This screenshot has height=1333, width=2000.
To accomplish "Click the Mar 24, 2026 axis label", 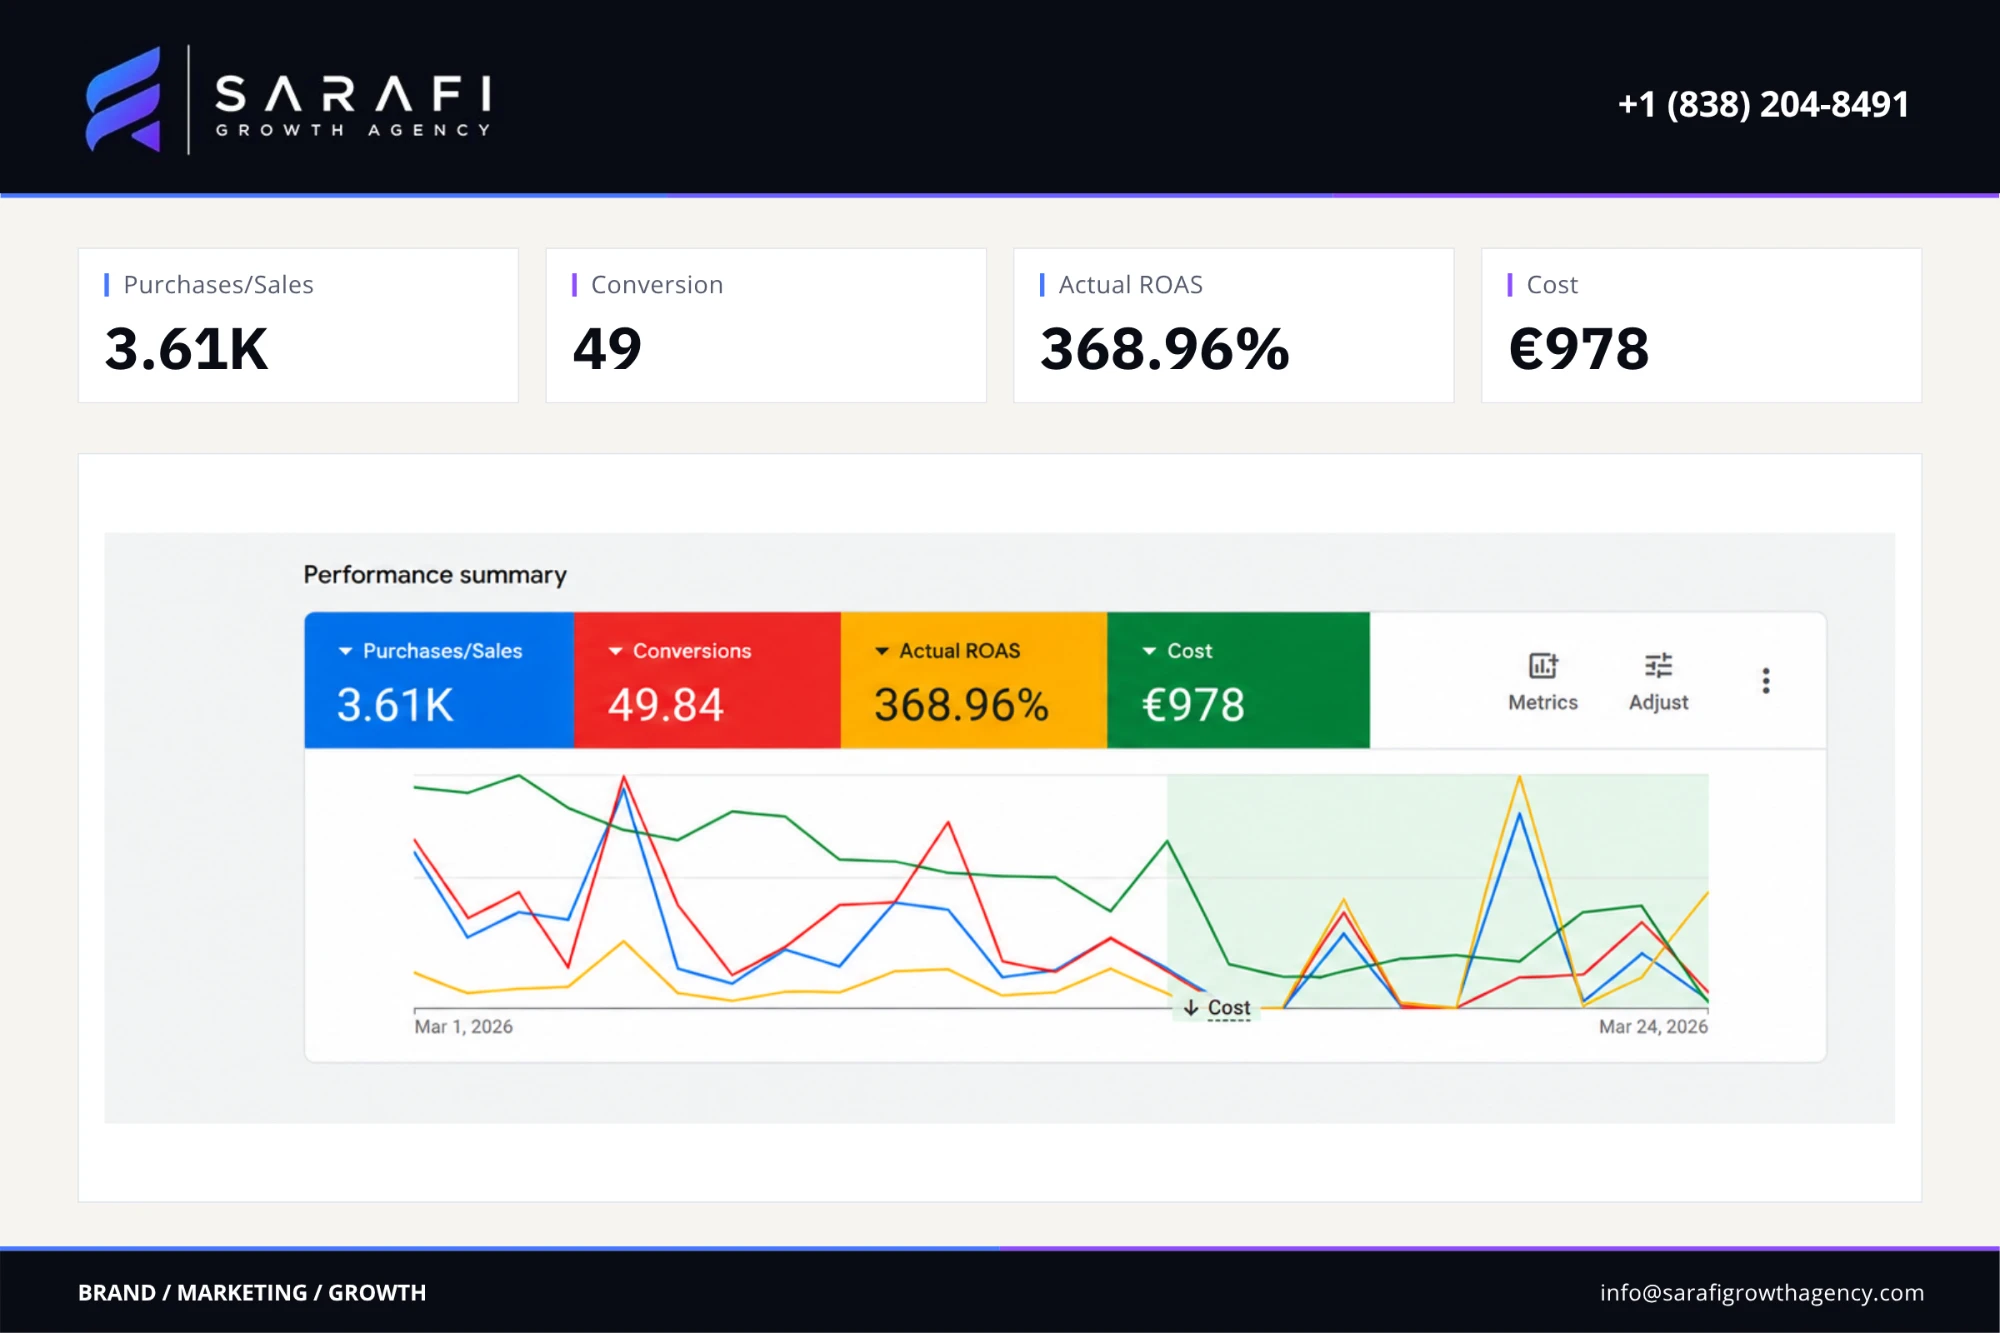I will pos(1653,1027).
